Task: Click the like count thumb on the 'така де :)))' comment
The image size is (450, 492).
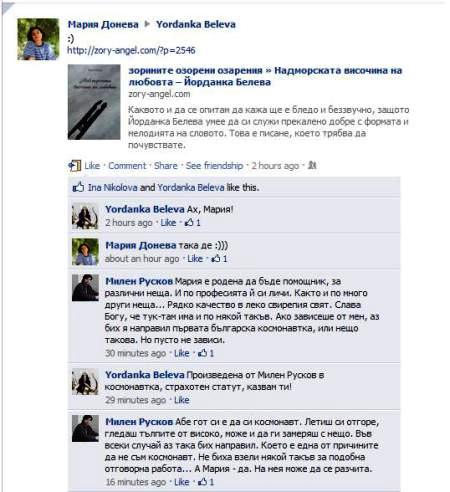Action: tap(216, 258)
